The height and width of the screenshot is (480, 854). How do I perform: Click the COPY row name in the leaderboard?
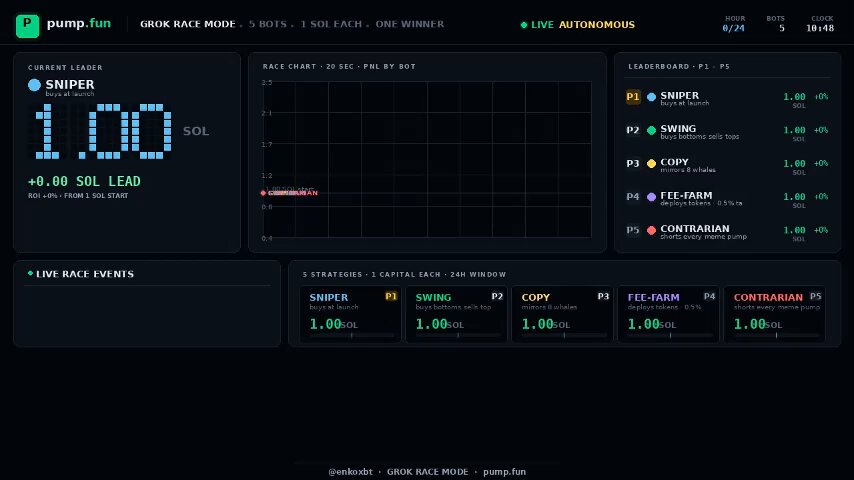pos(674,162)
